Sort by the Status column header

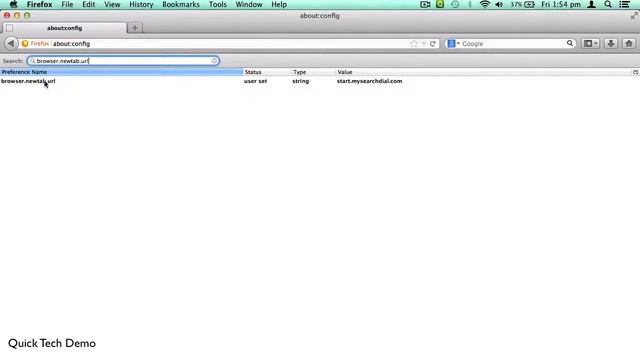(267, 72)
